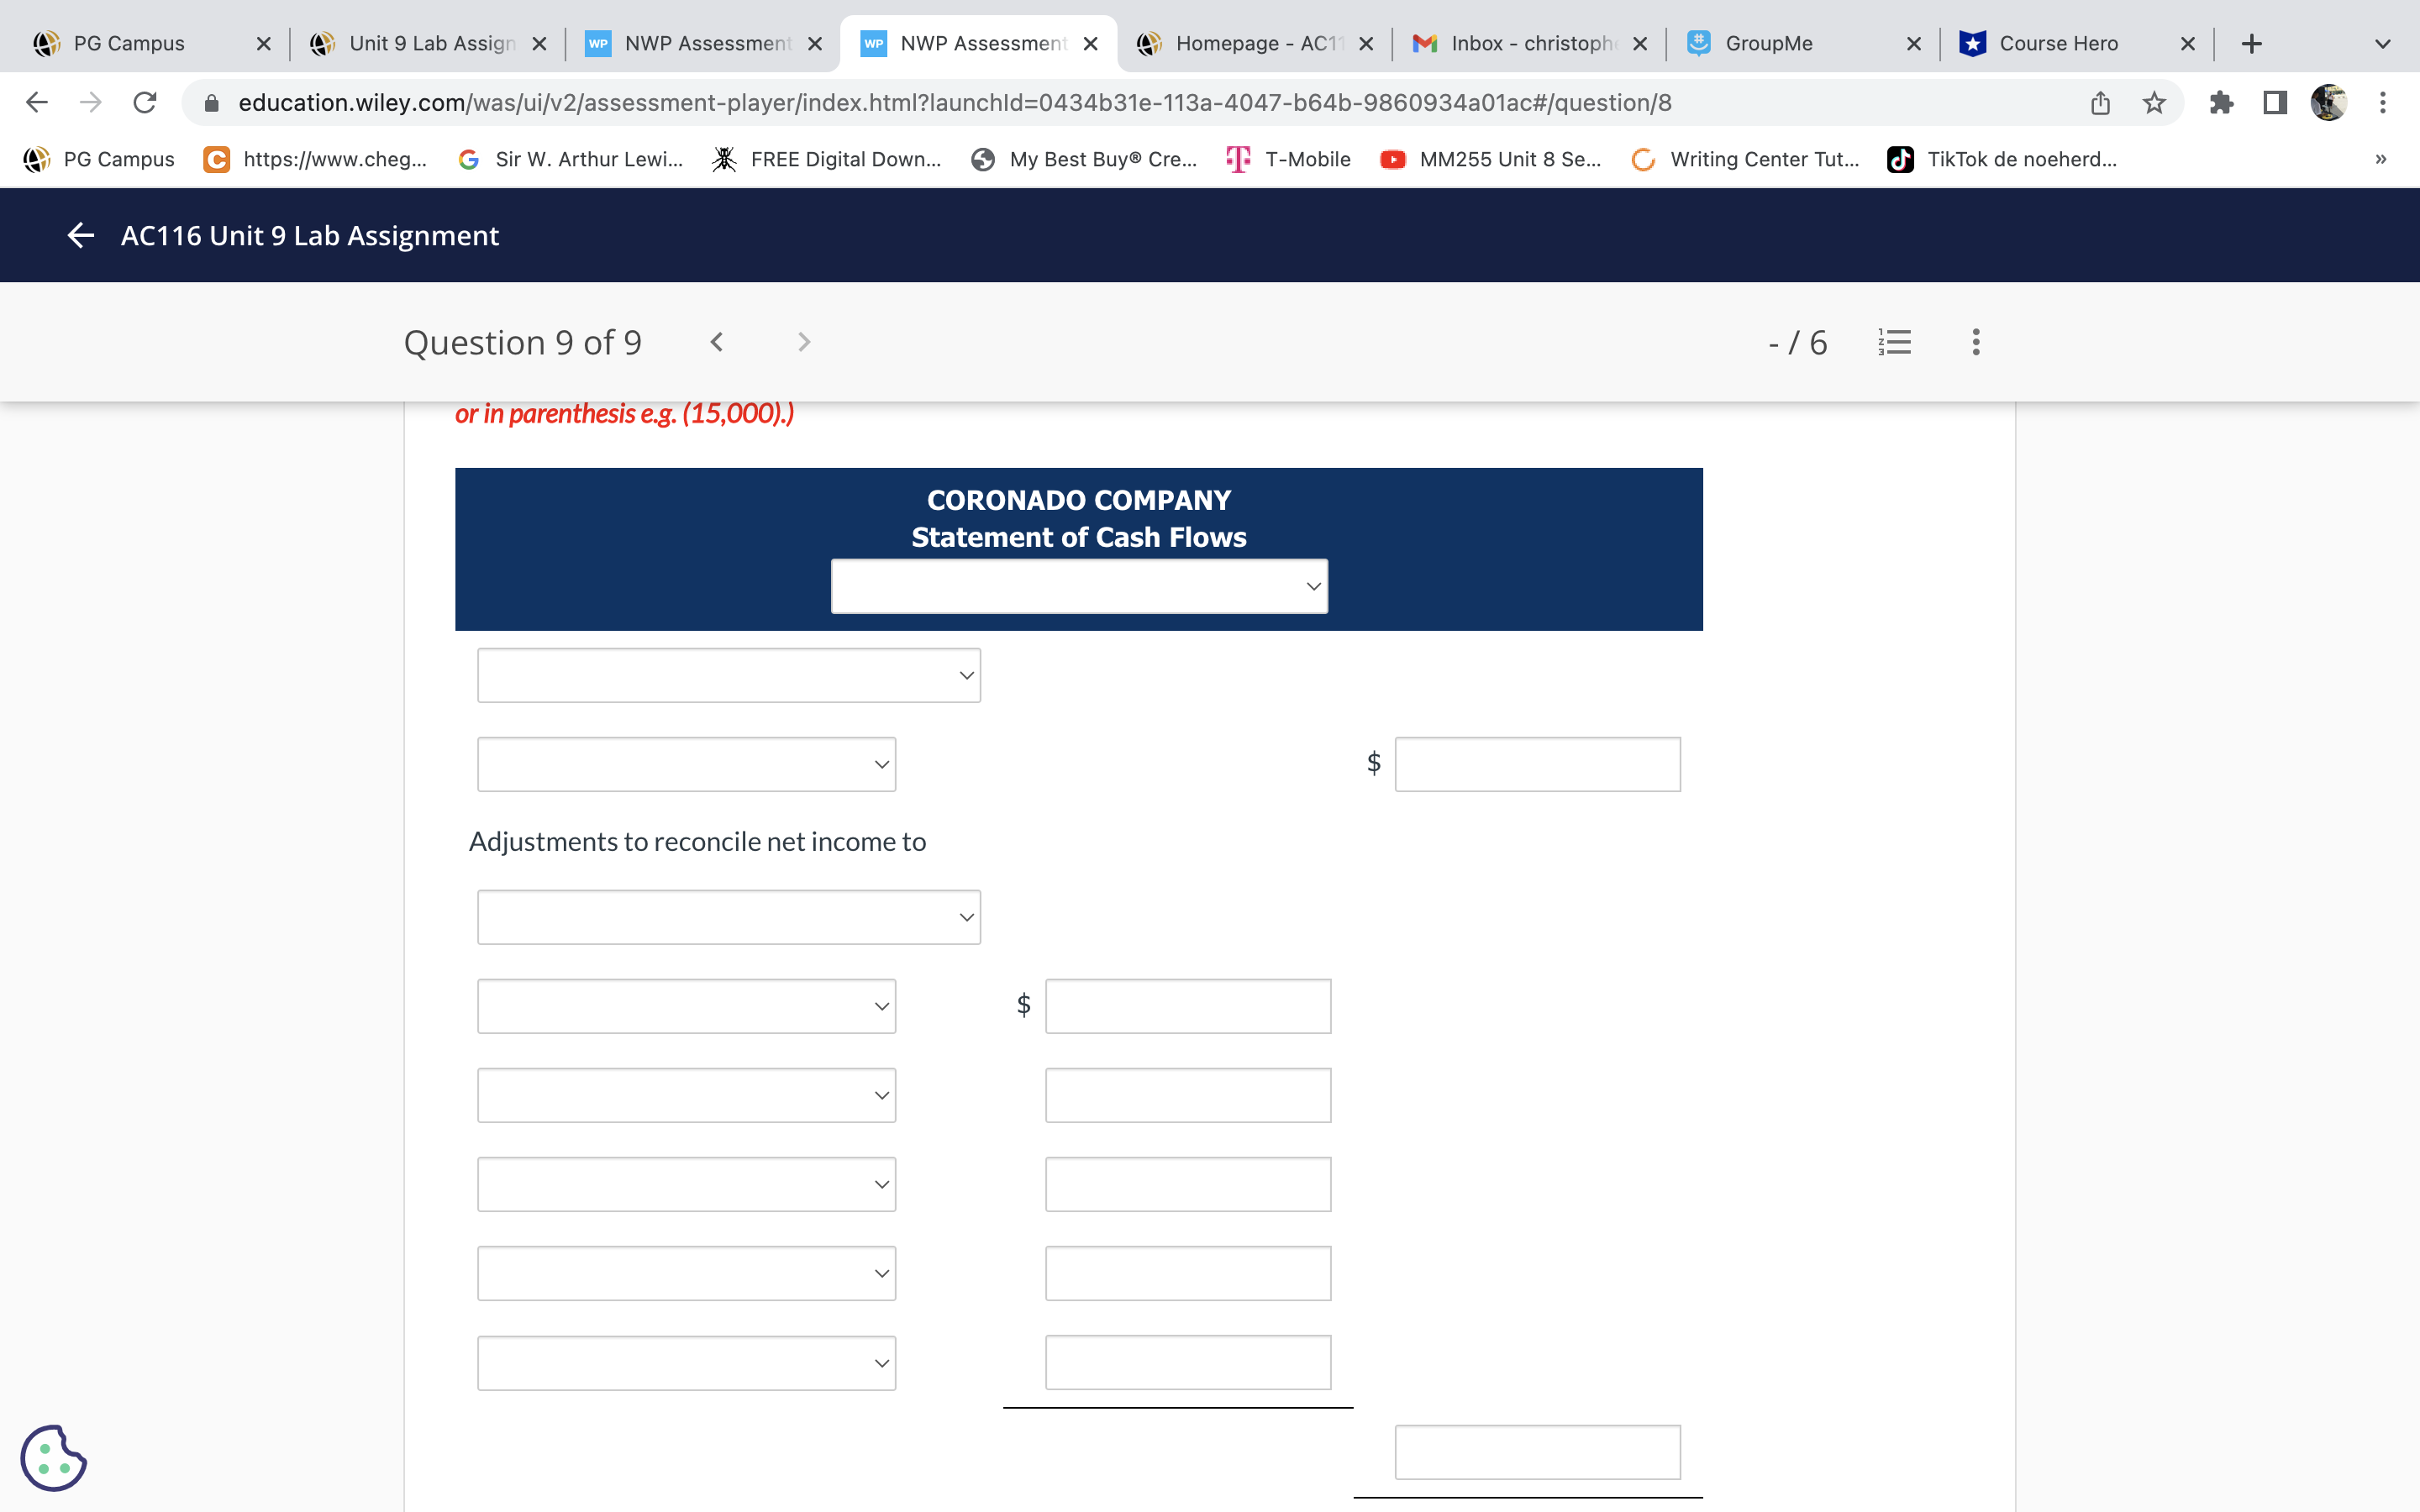Image resolution: width=2420 pixels, height=1512 pixels.
Task: Open the Statement of Cash Flows period dropdown
Action: [1078, 585]
